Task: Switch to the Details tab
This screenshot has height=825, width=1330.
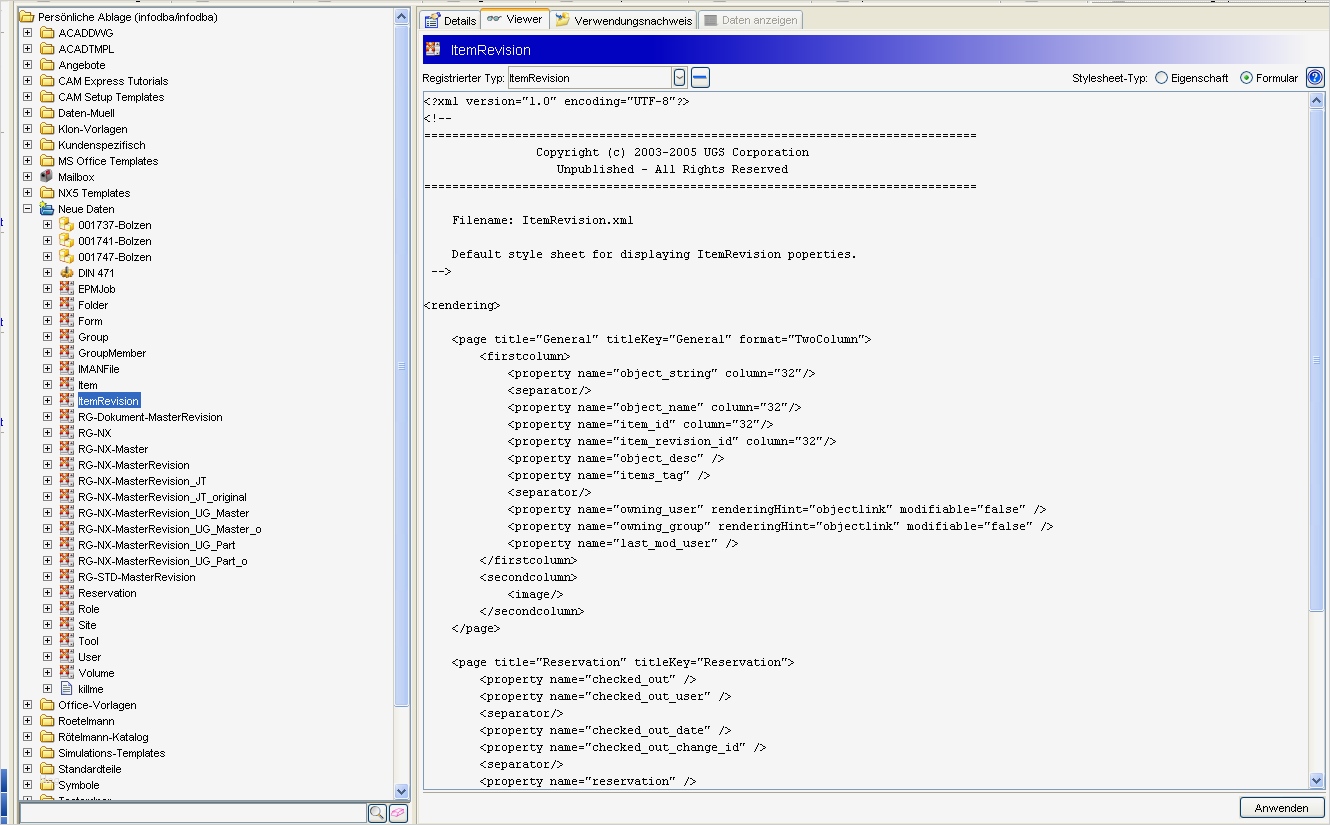Action: click(x=450, y=21)
